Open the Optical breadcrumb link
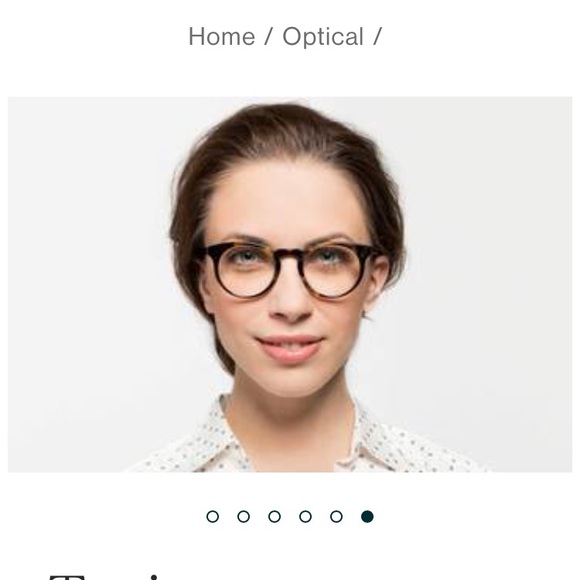580x580 pixels. pyautogui.click(x=323, y=37)
